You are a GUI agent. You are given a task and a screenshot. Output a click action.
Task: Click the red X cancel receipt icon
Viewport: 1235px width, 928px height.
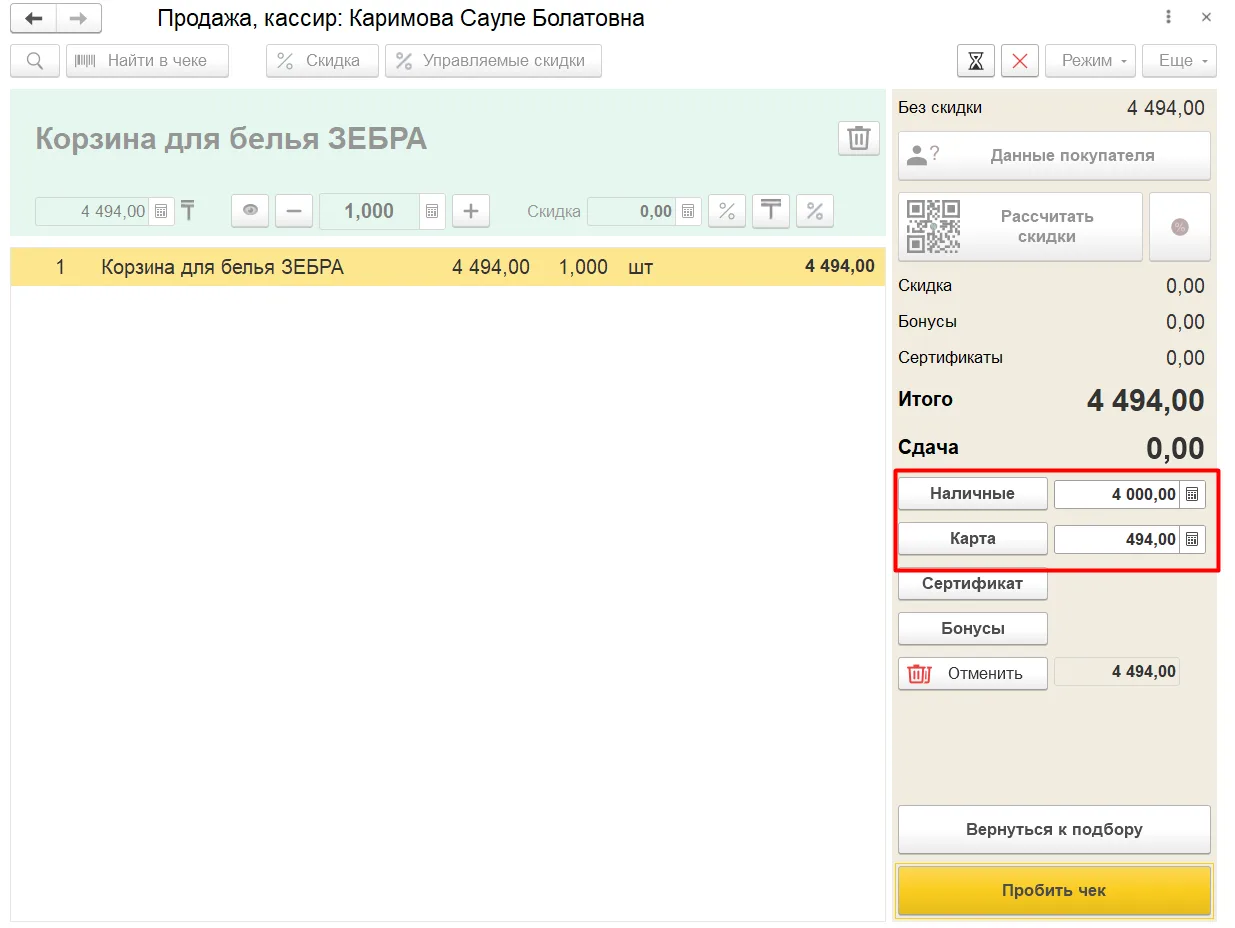(1020, 61)
